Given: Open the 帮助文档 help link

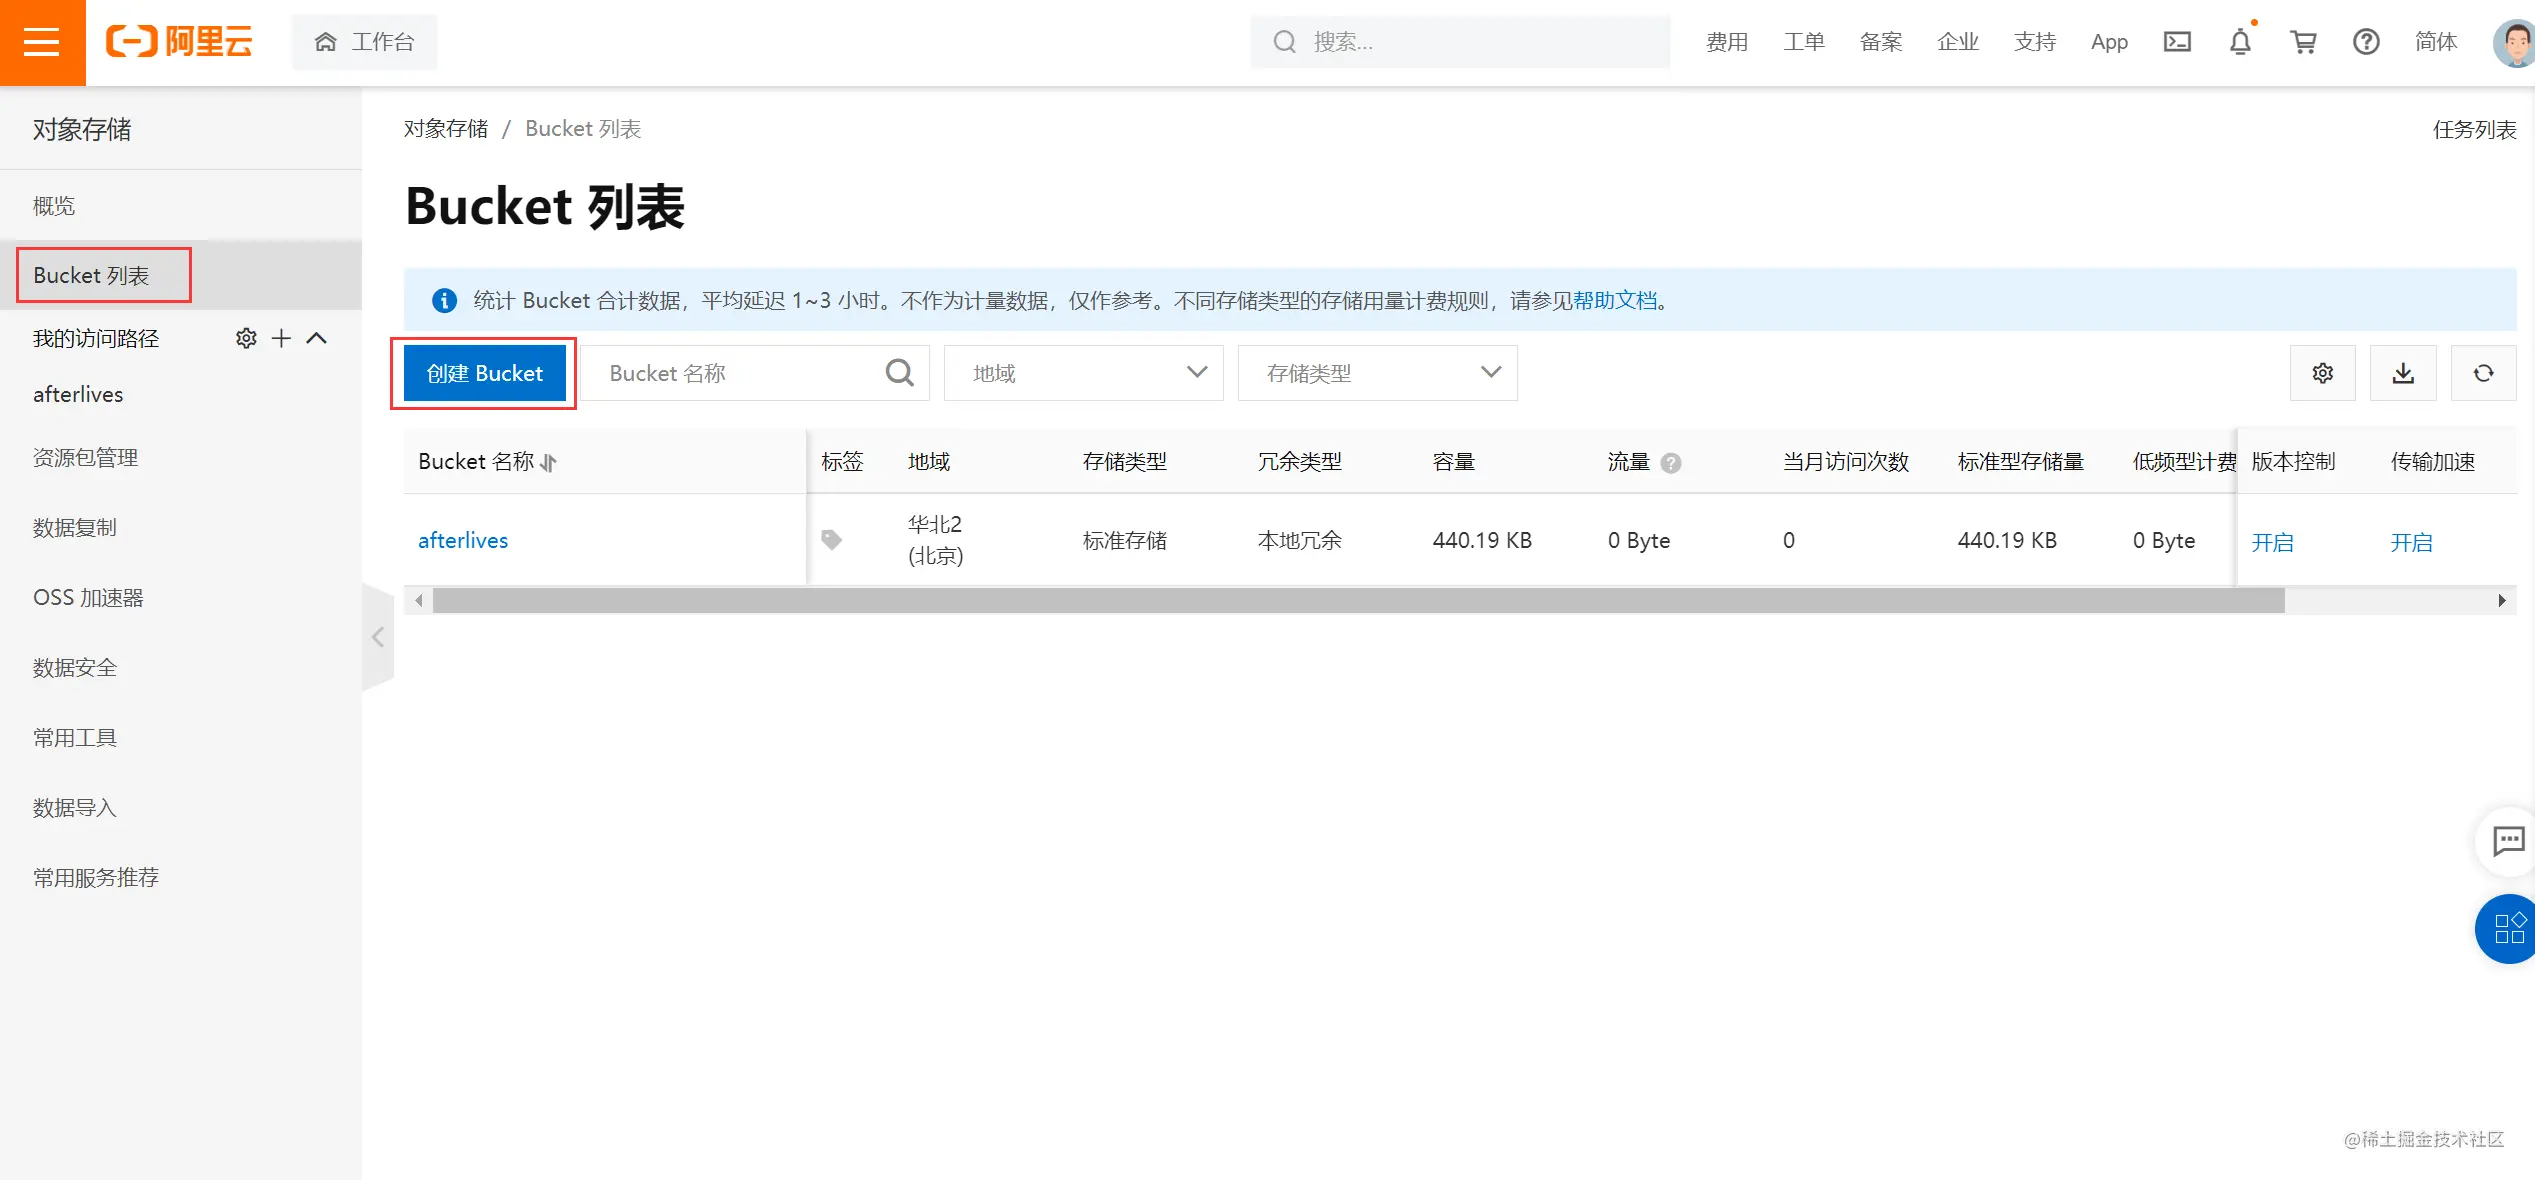Looking at the screenshot, I should (1615, 300).
